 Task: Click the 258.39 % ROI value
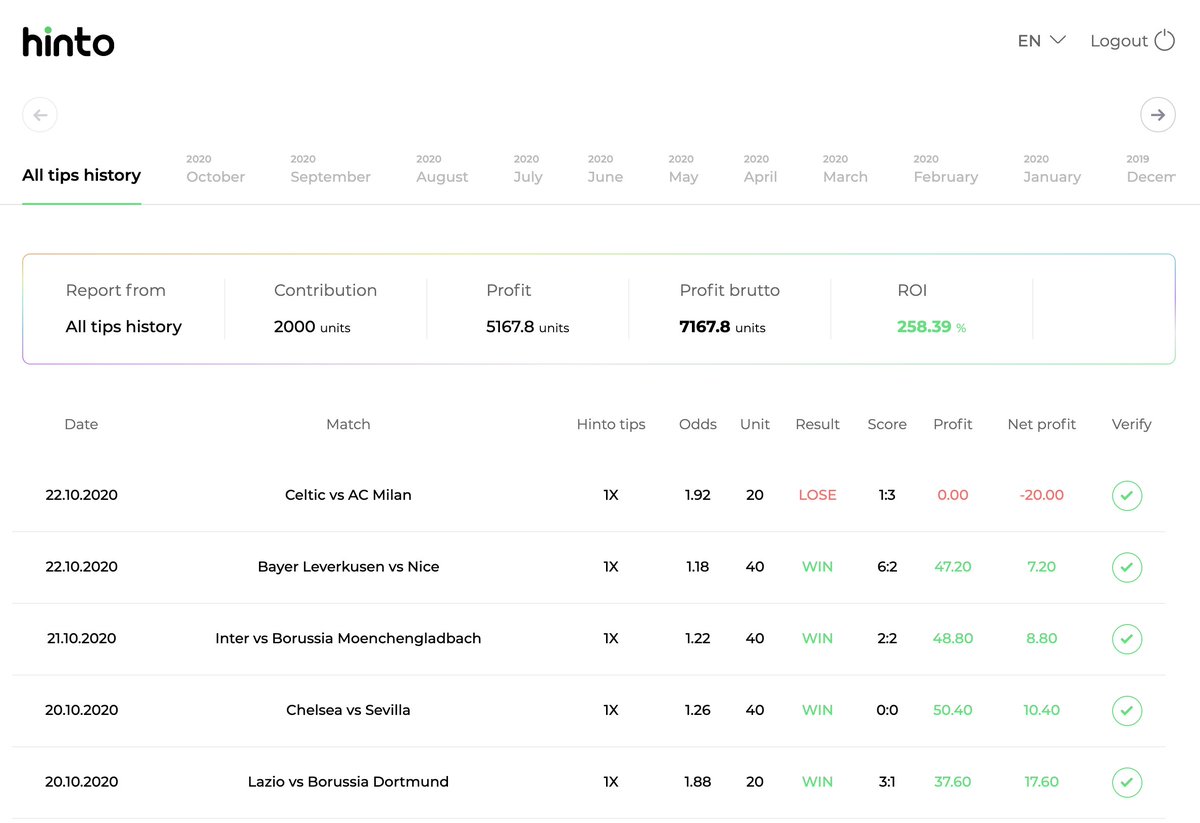click(x=932, y=327)
